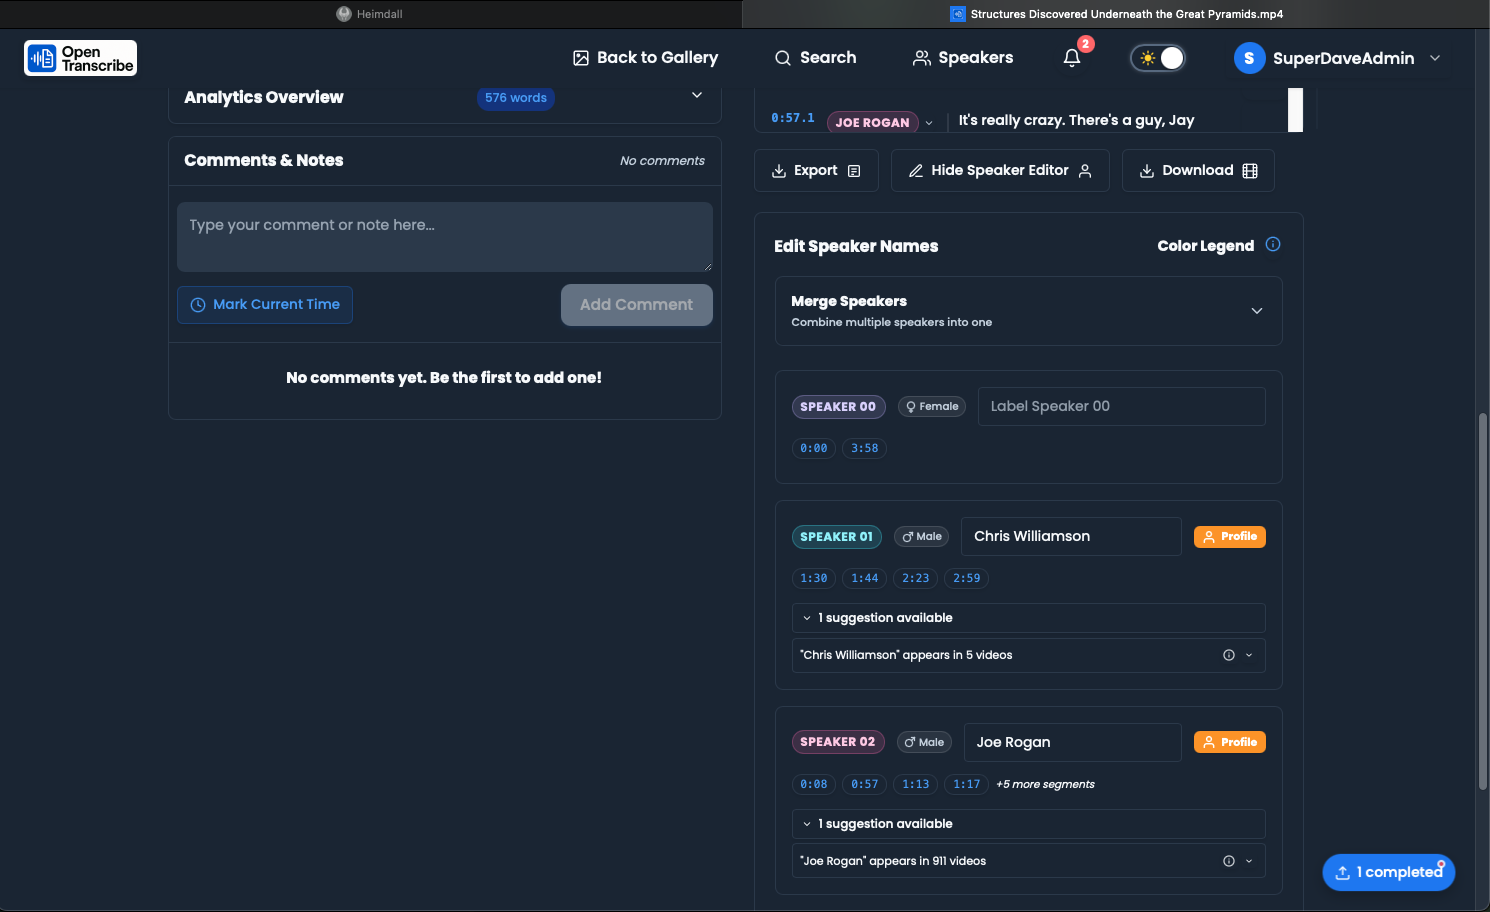
Task: Jump to timestamp 3:58 of Speaker 00
Action: 865,449
